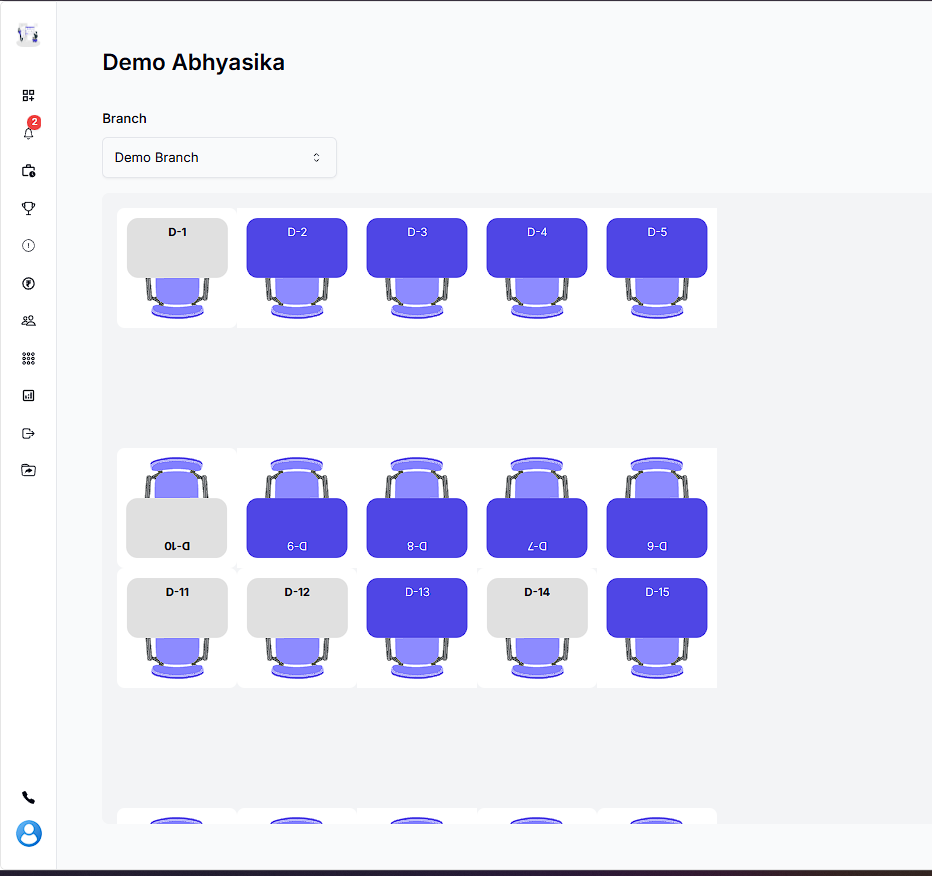The image size is (932, 876).
Task: Open the user profile avatar icon
Action: (29, 834)
